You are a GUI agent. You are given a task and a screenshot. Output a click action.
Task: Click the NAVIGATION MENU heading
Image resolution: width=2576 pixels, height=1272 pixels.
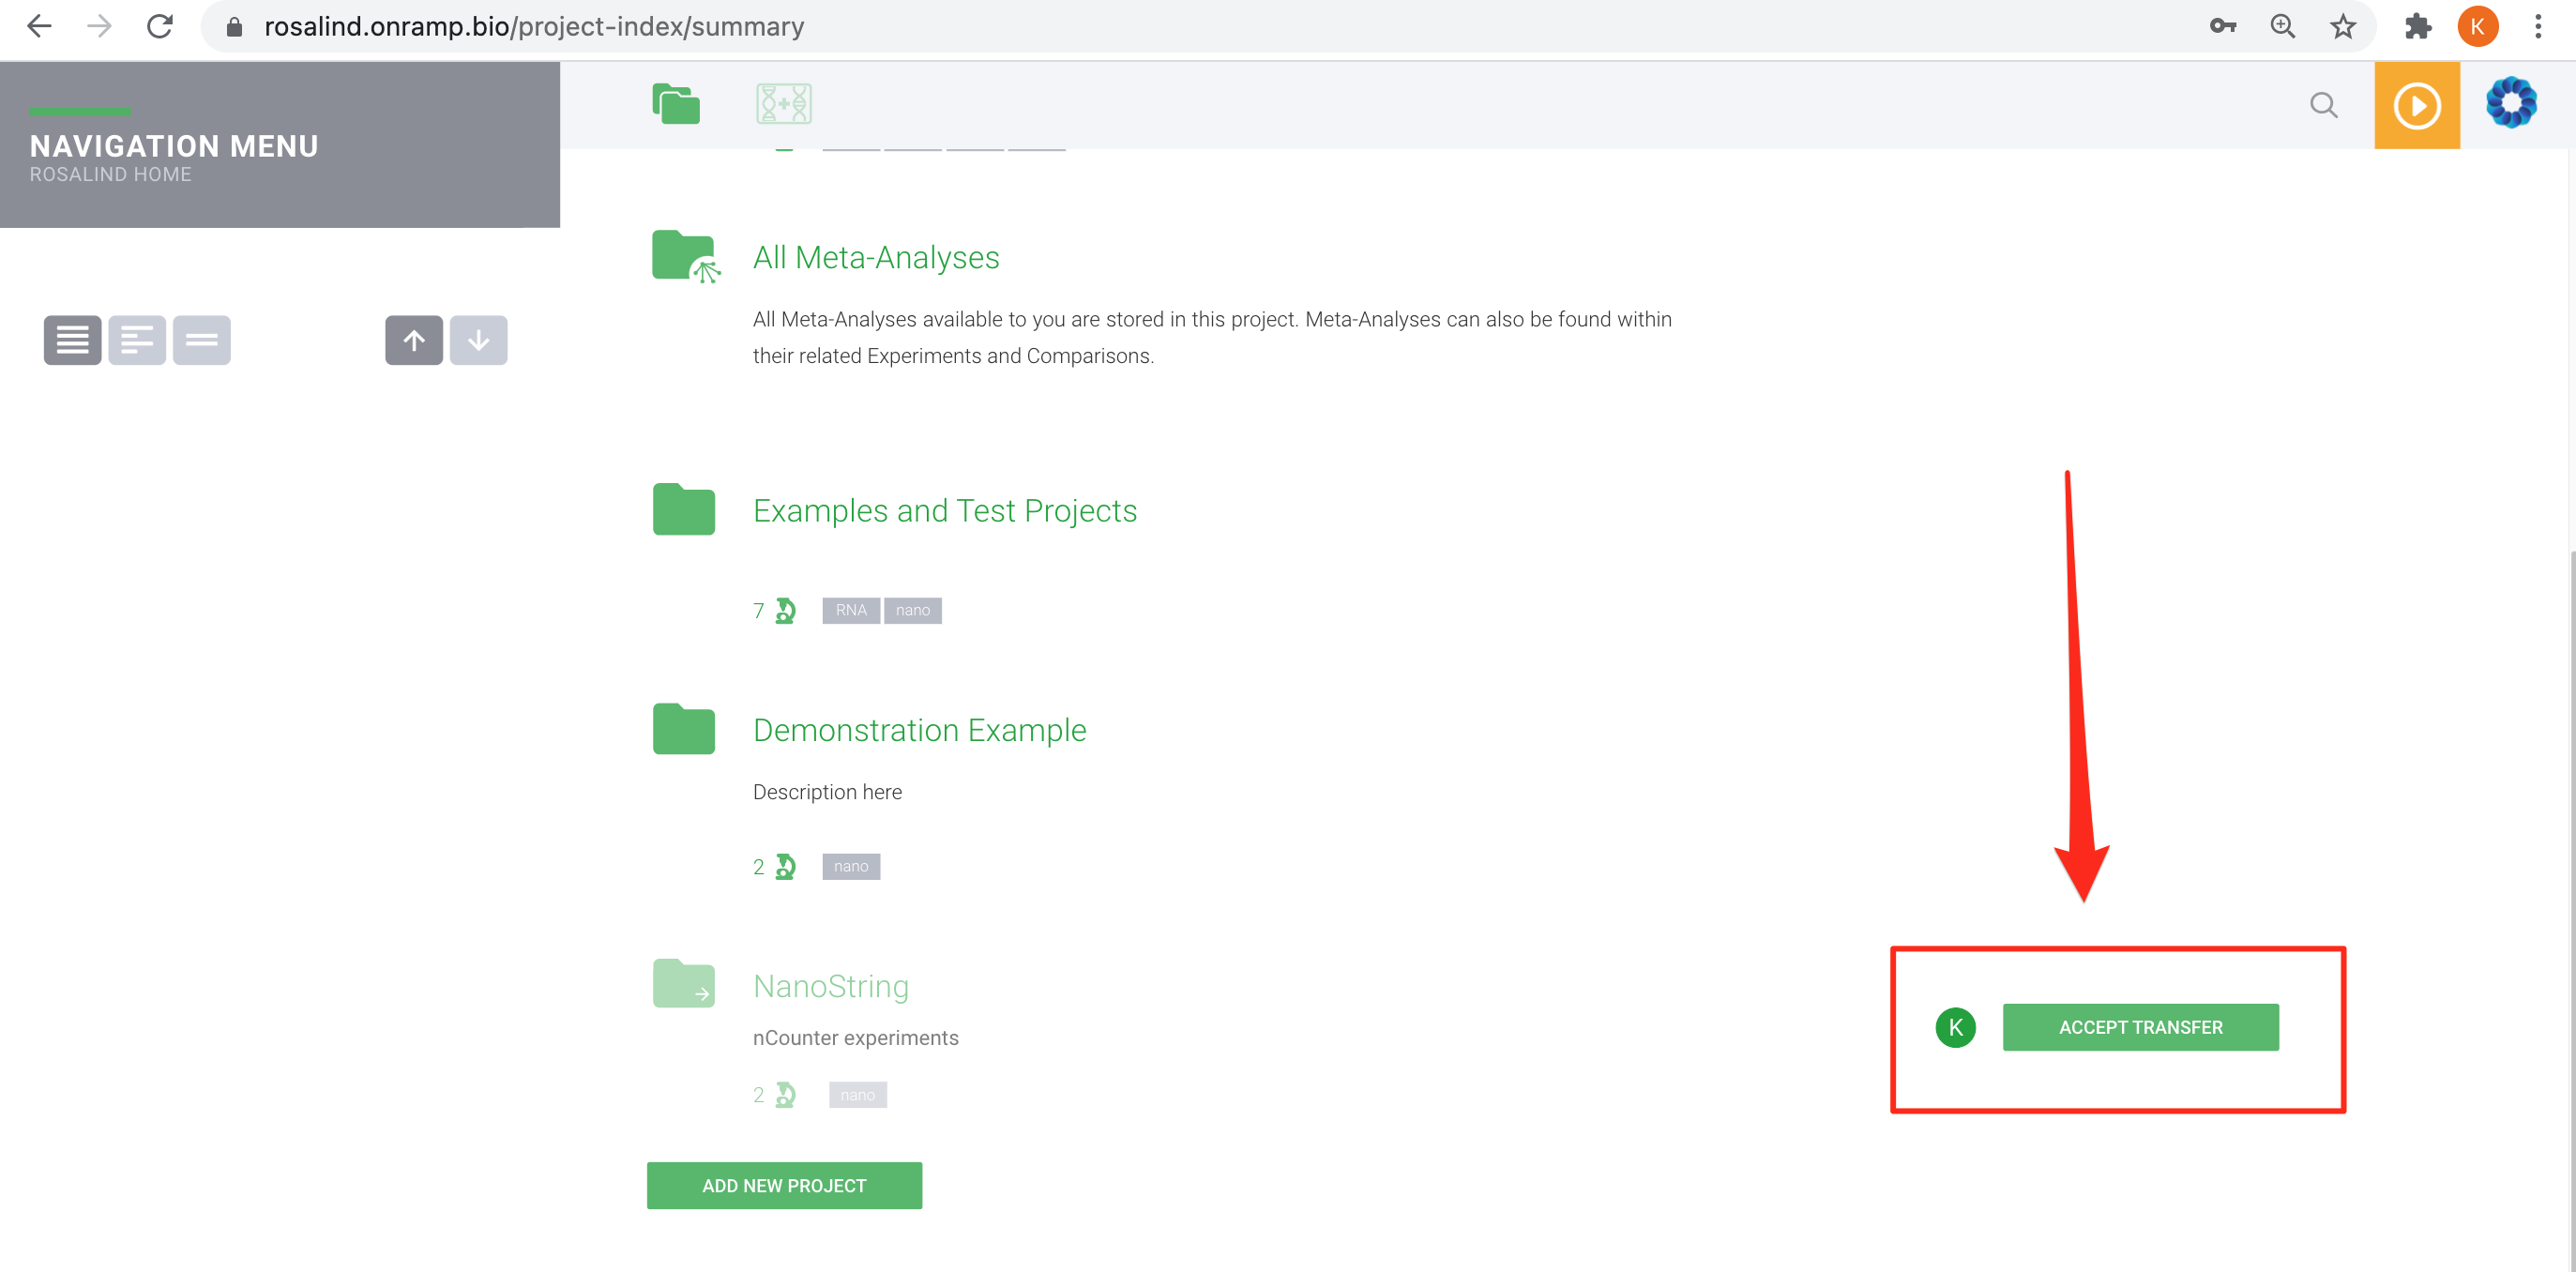[174, 146]
